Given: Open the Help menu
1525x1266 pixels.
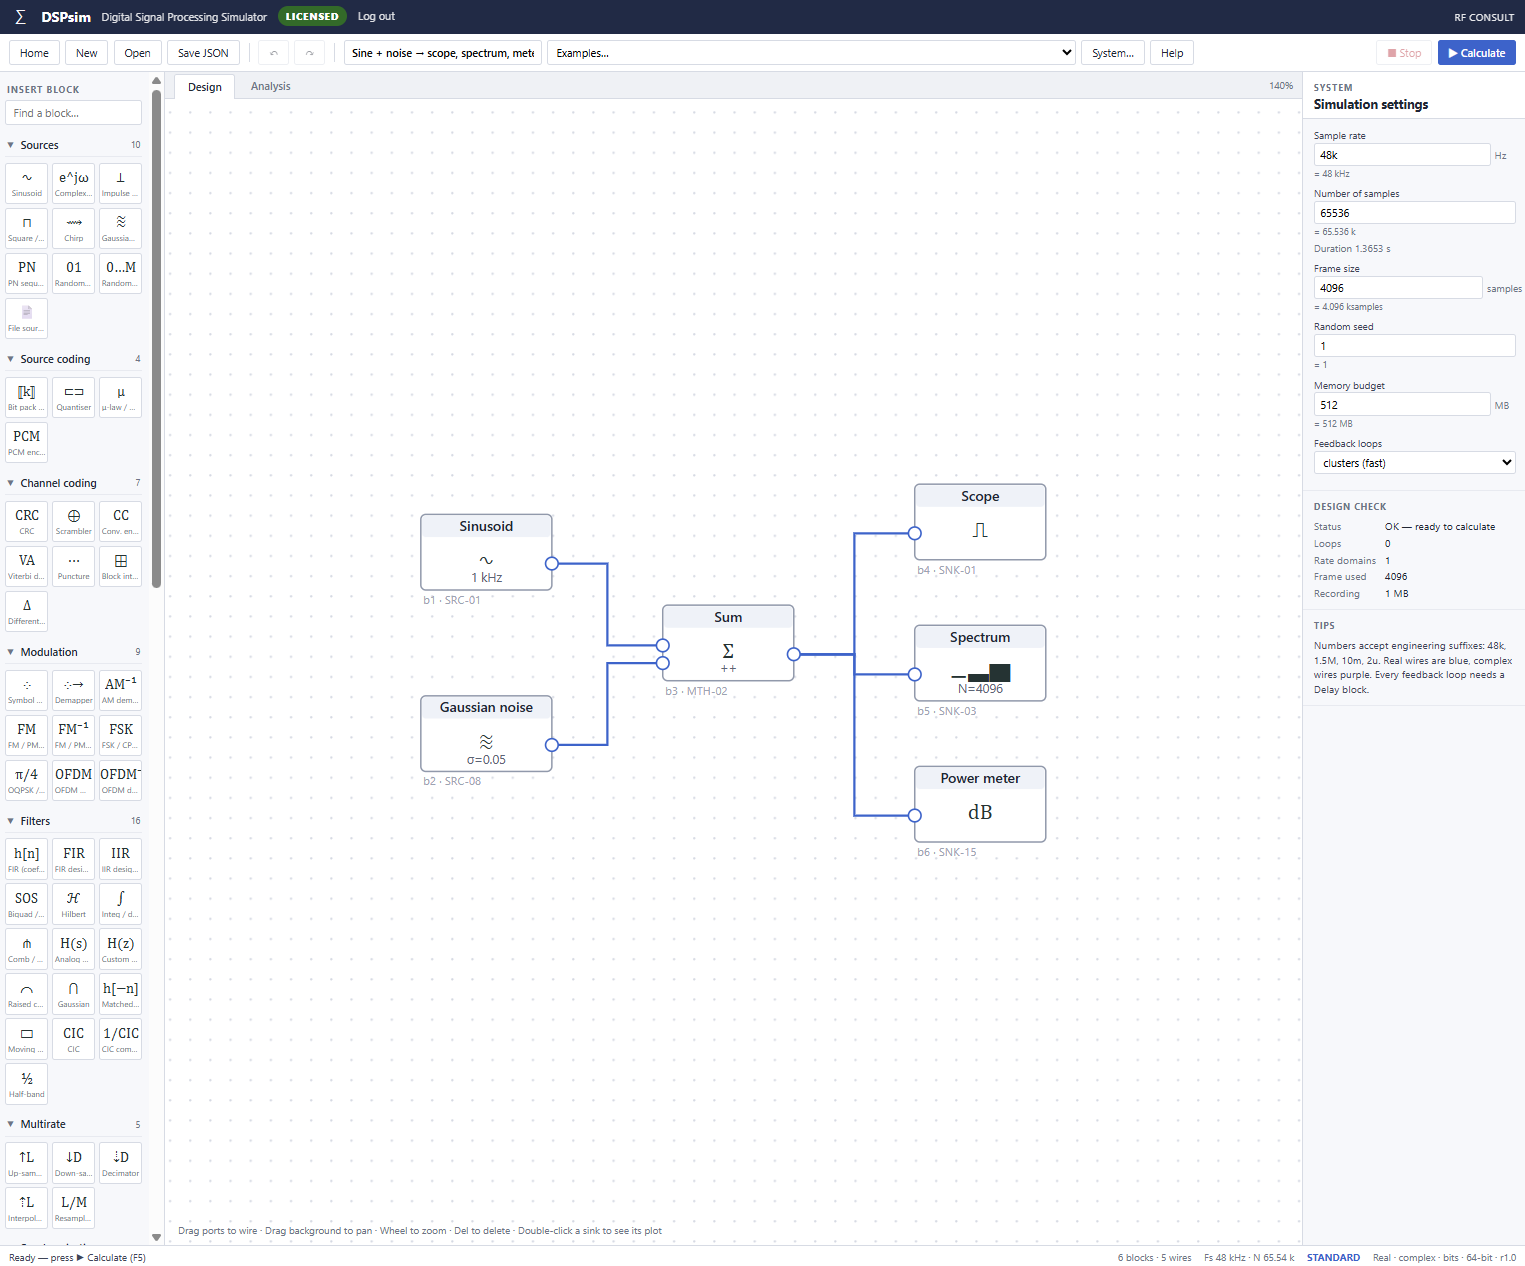Looking at the screenshot, I should [1172, 53].
